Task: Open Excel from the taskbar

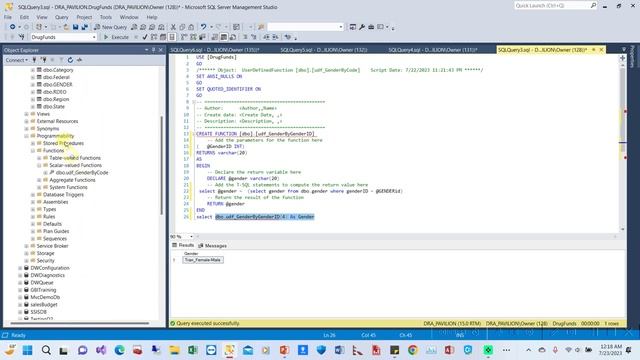Action: [193, 350]
